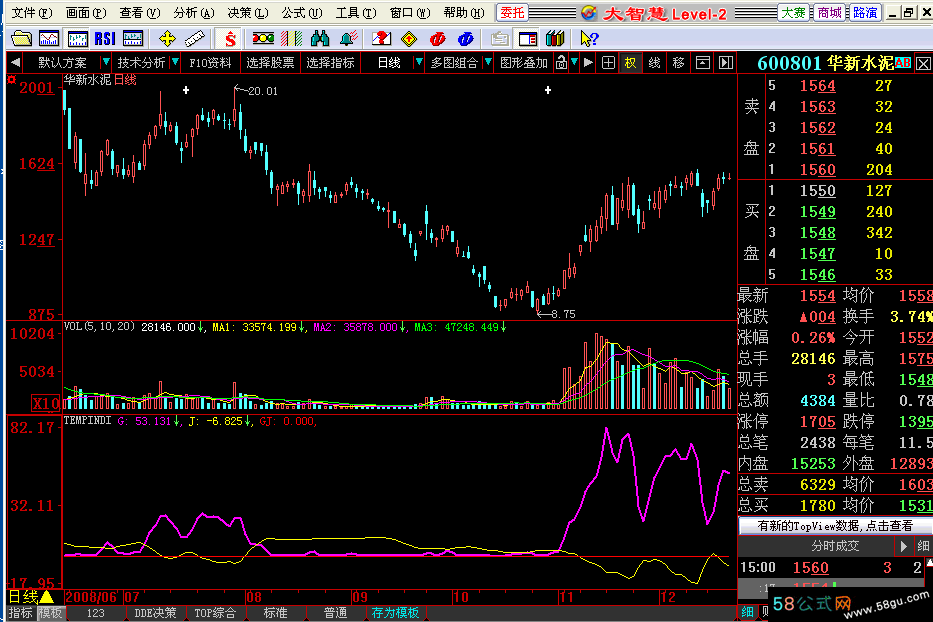Click the 选择指标 button
This screenshot has height=622, width=933.
[x=330, y=62]
